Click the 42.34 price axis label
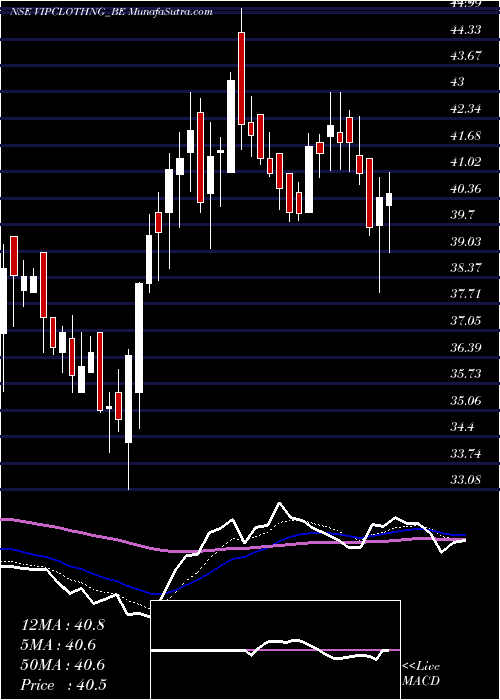The image size is (500, 700). coord(465,108)
